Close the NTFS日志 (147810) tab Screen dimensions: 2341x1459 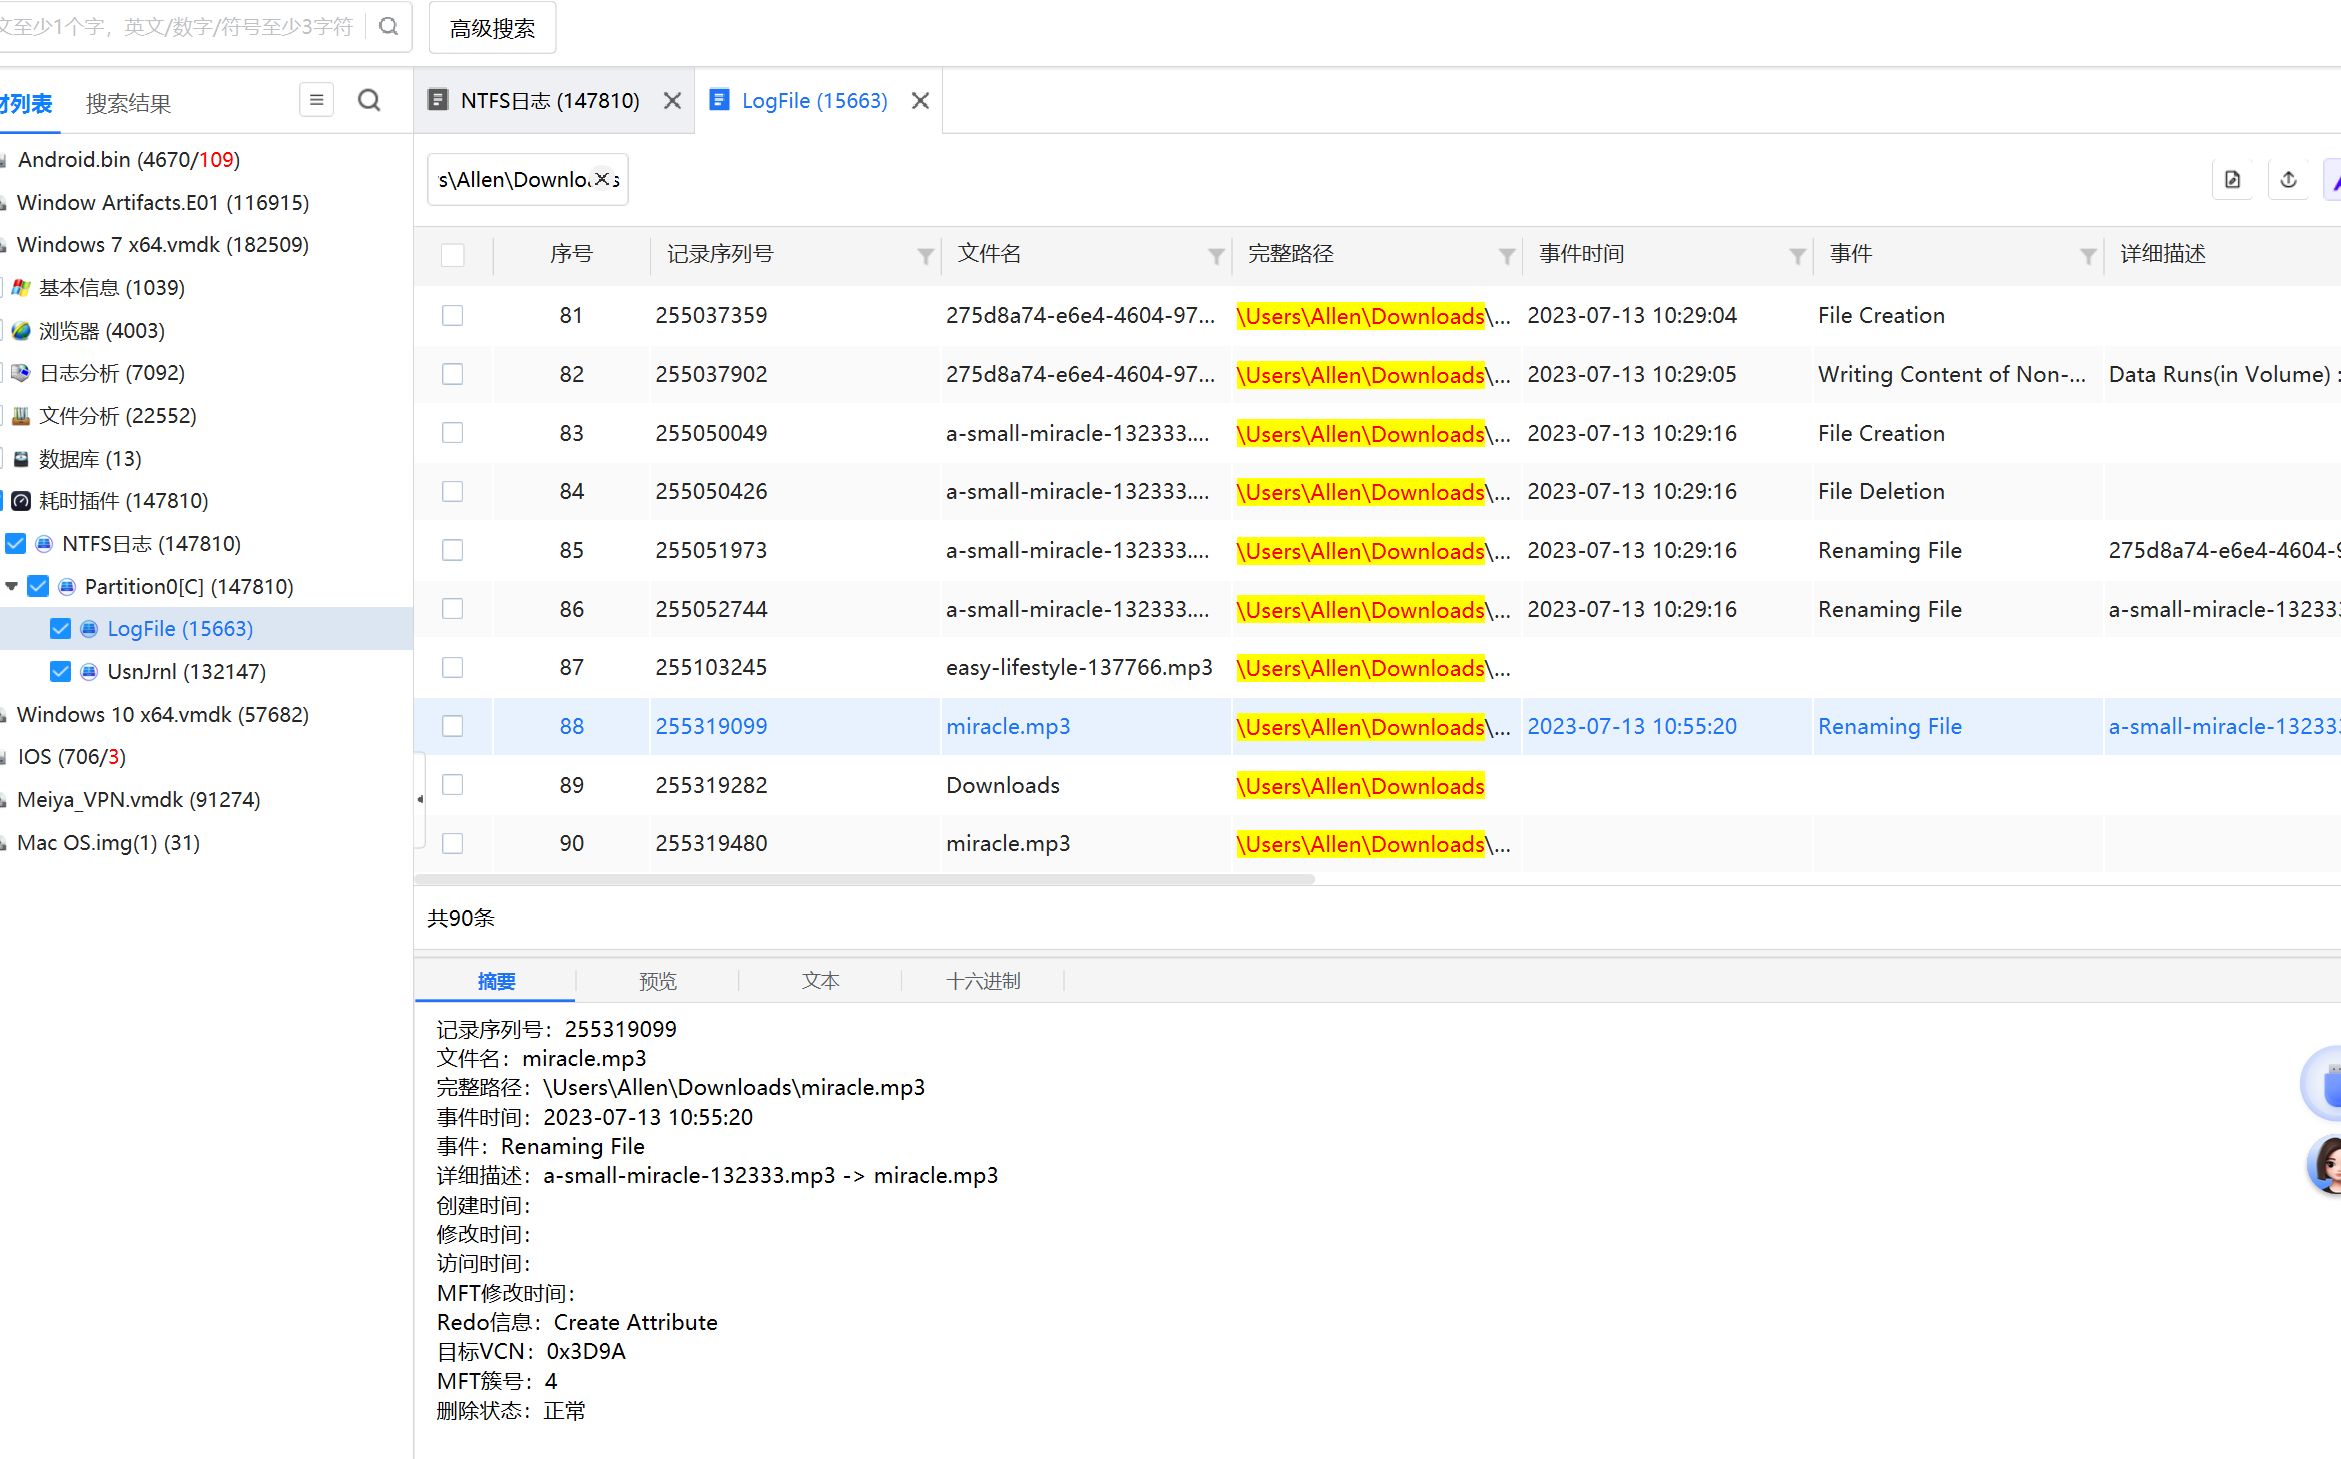pyautogui.click(x=672, y=101)
